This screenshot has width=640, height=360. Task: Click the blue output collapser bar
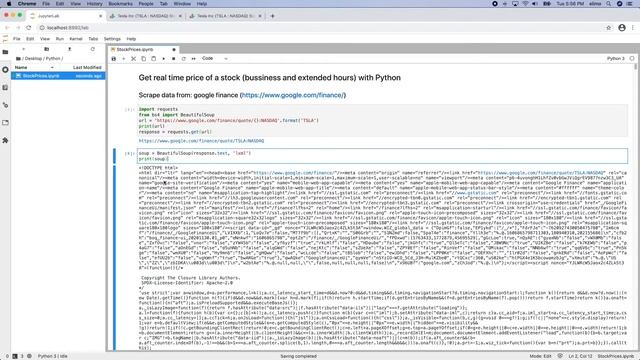(x=114, y=258)
